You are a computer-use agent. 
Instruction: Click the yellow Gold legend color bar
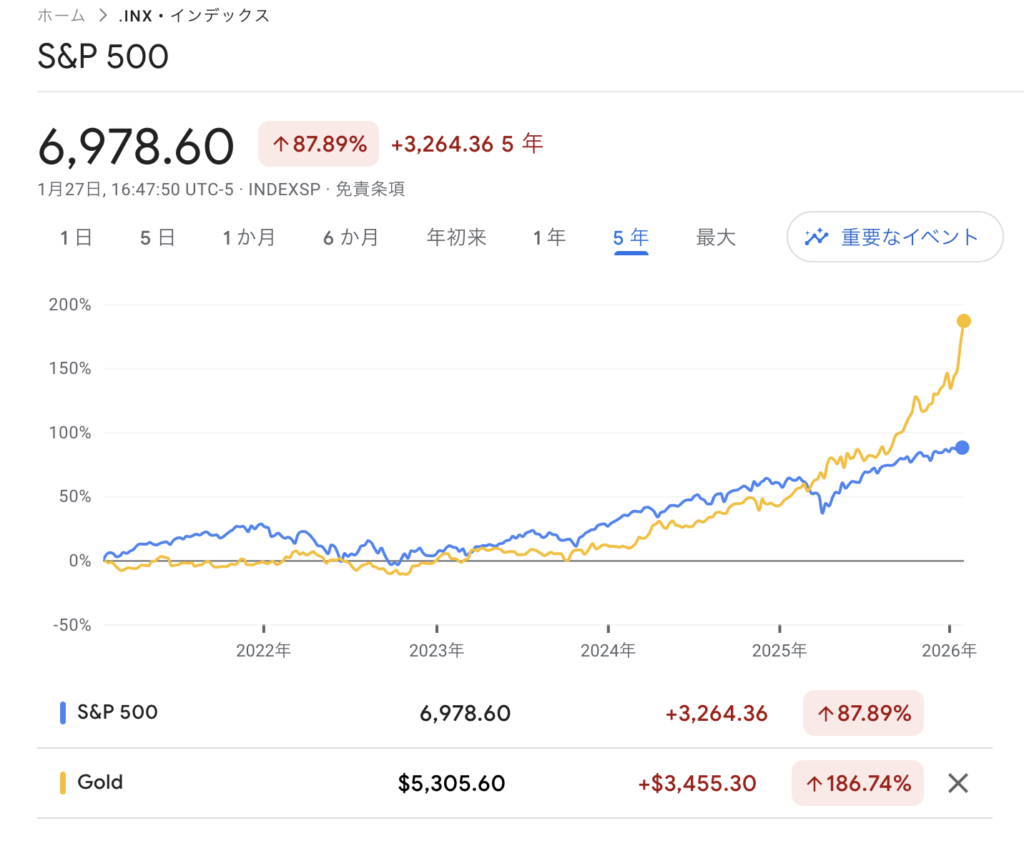[64, 782]
